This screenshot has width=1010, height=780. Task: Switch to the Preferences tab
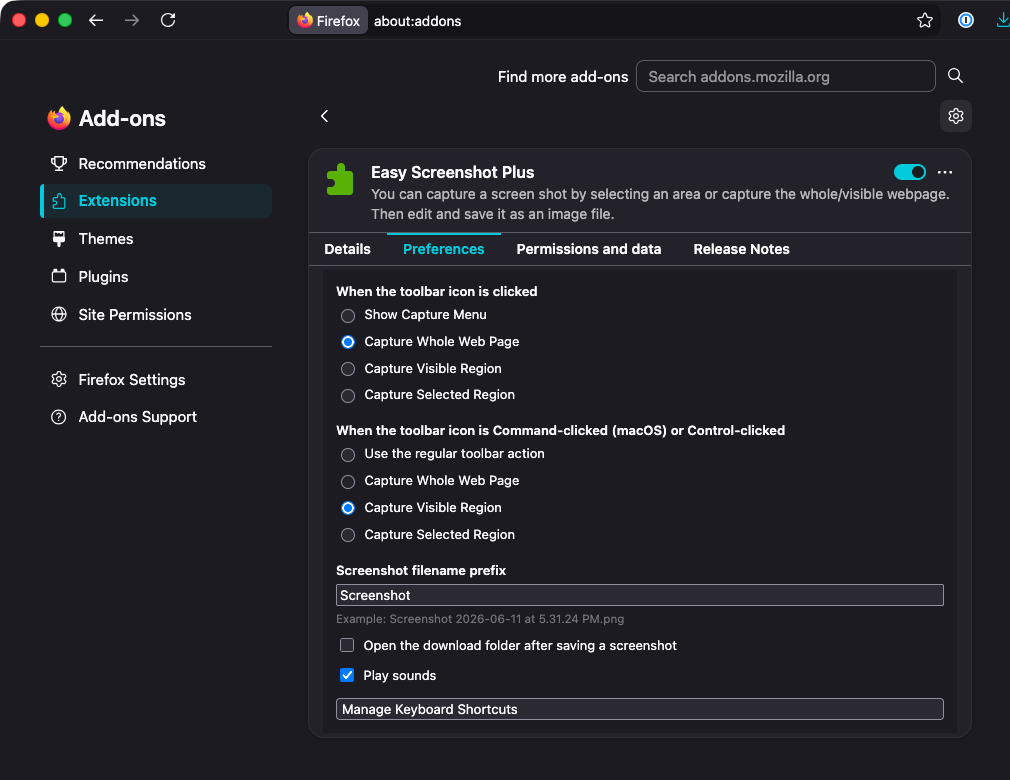point(444,249)
